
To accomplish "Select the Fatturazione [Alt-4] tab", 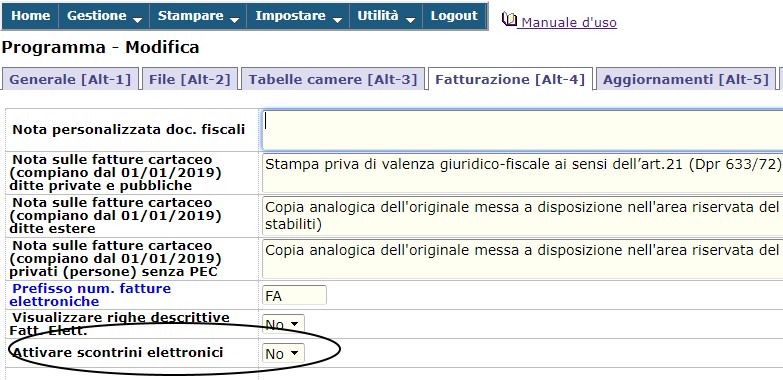I will tap(510, 79).
